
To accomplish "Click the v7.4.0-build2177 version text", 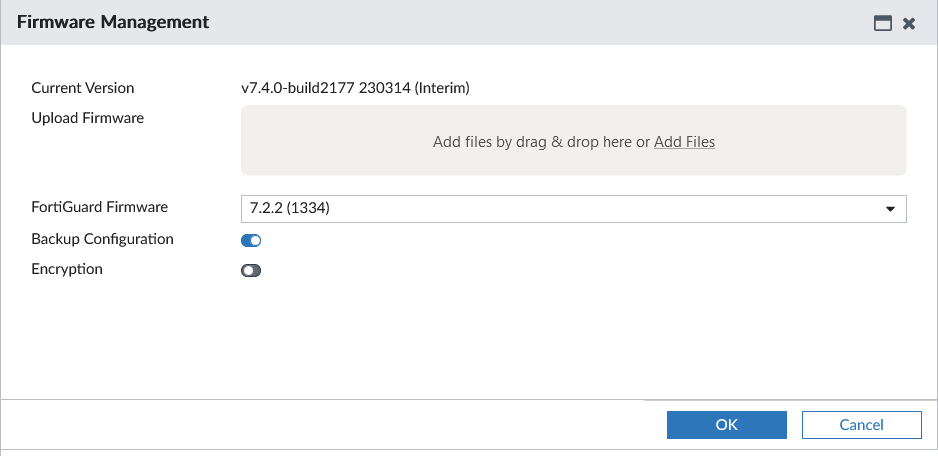I will 355,88.
